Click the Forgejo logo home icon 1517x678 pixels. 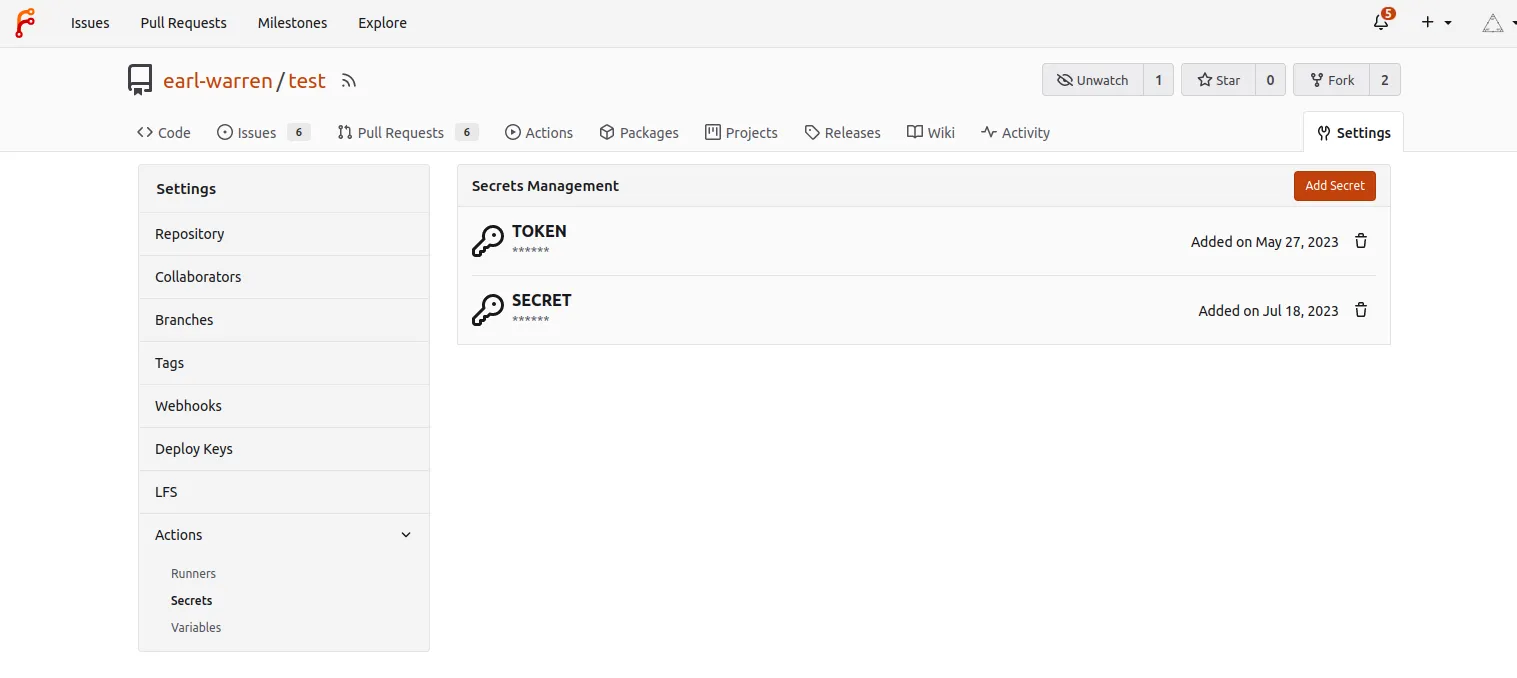click(x=25, y=23)
